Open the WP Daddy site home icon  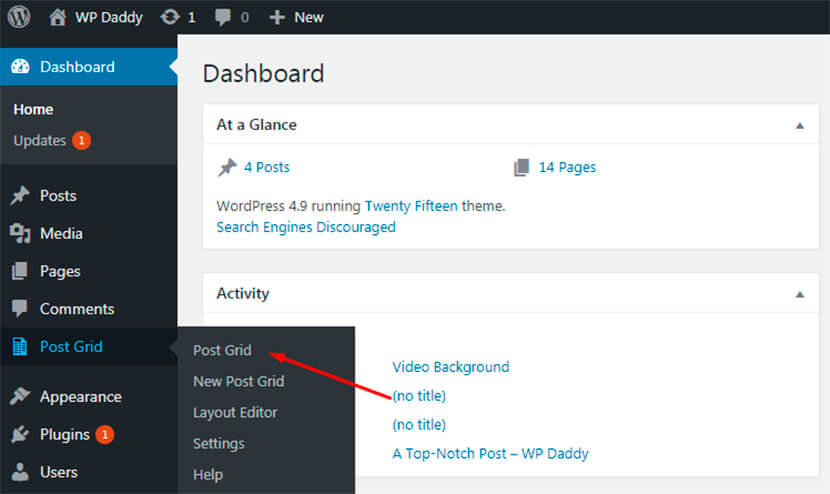coord(57,17)
